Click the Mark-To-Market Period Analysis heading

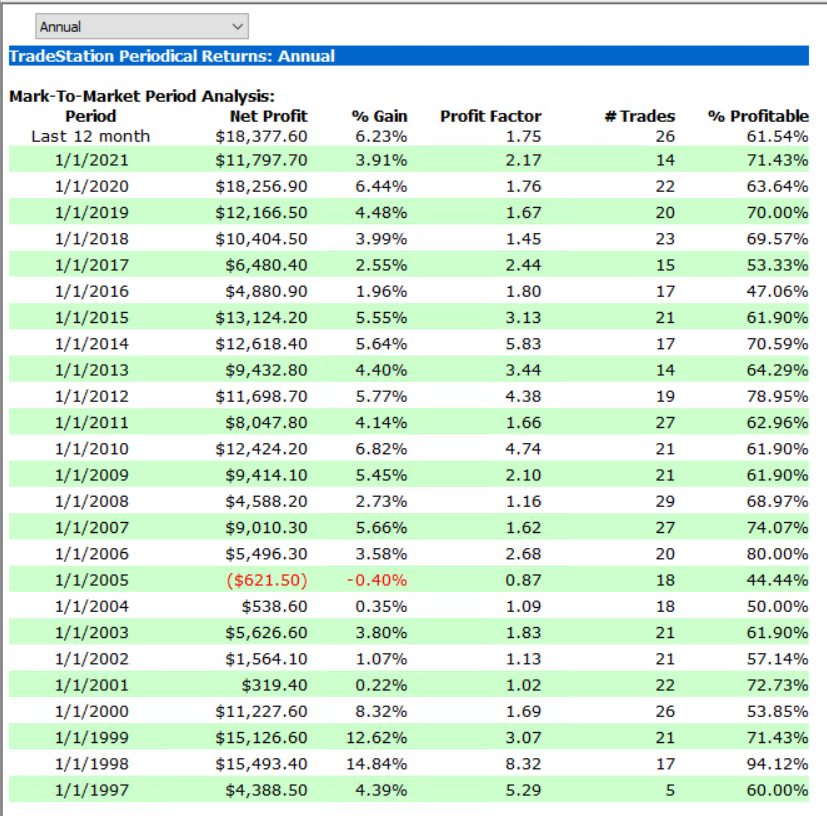[141, 97]
